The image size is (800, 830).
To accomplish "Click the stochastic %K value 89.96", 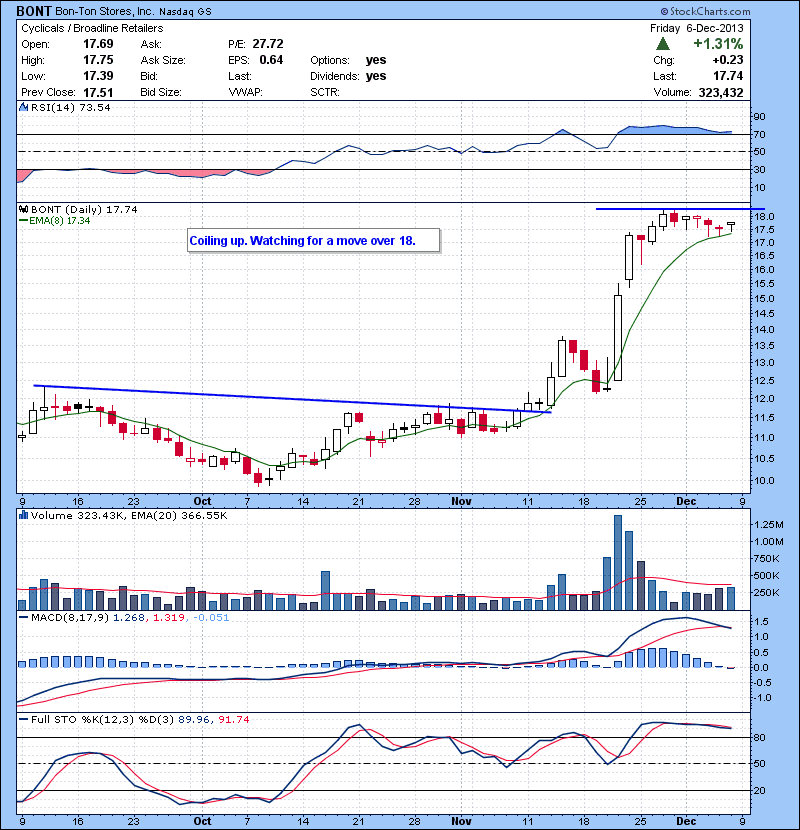I will pos(193,720).
